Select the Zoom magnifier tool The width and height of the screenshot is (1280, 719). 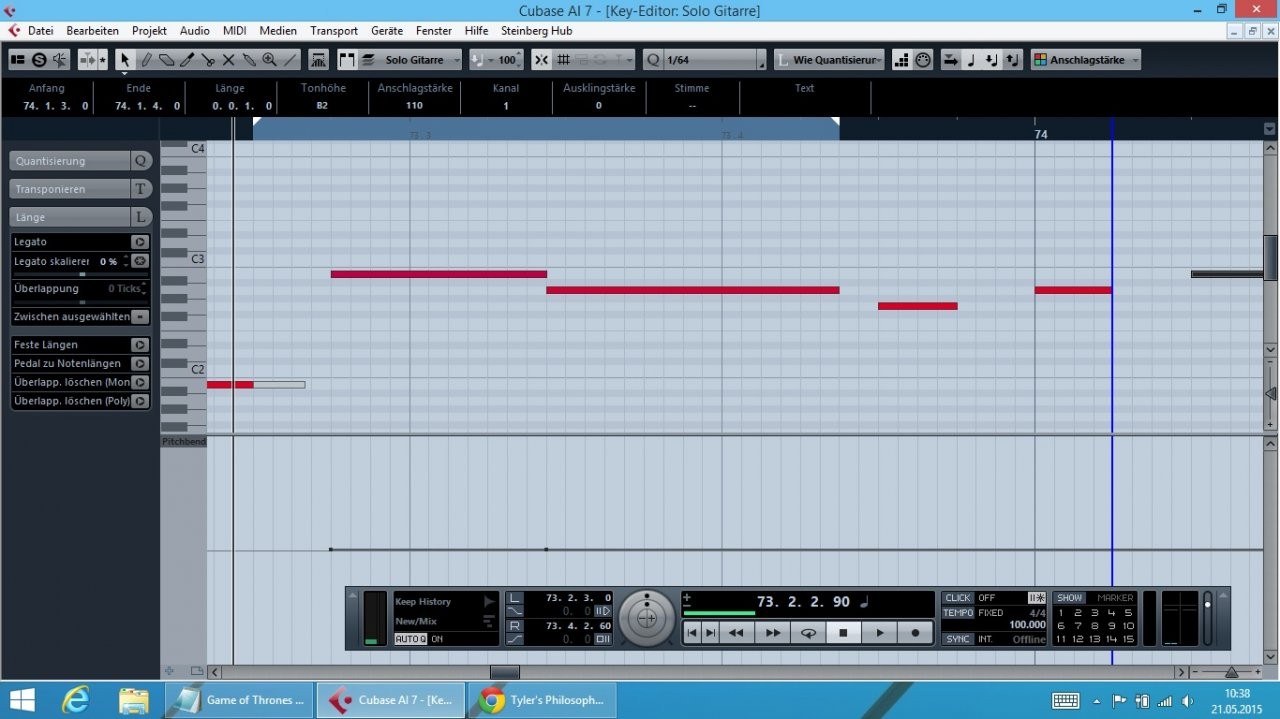tap(269, 60)
